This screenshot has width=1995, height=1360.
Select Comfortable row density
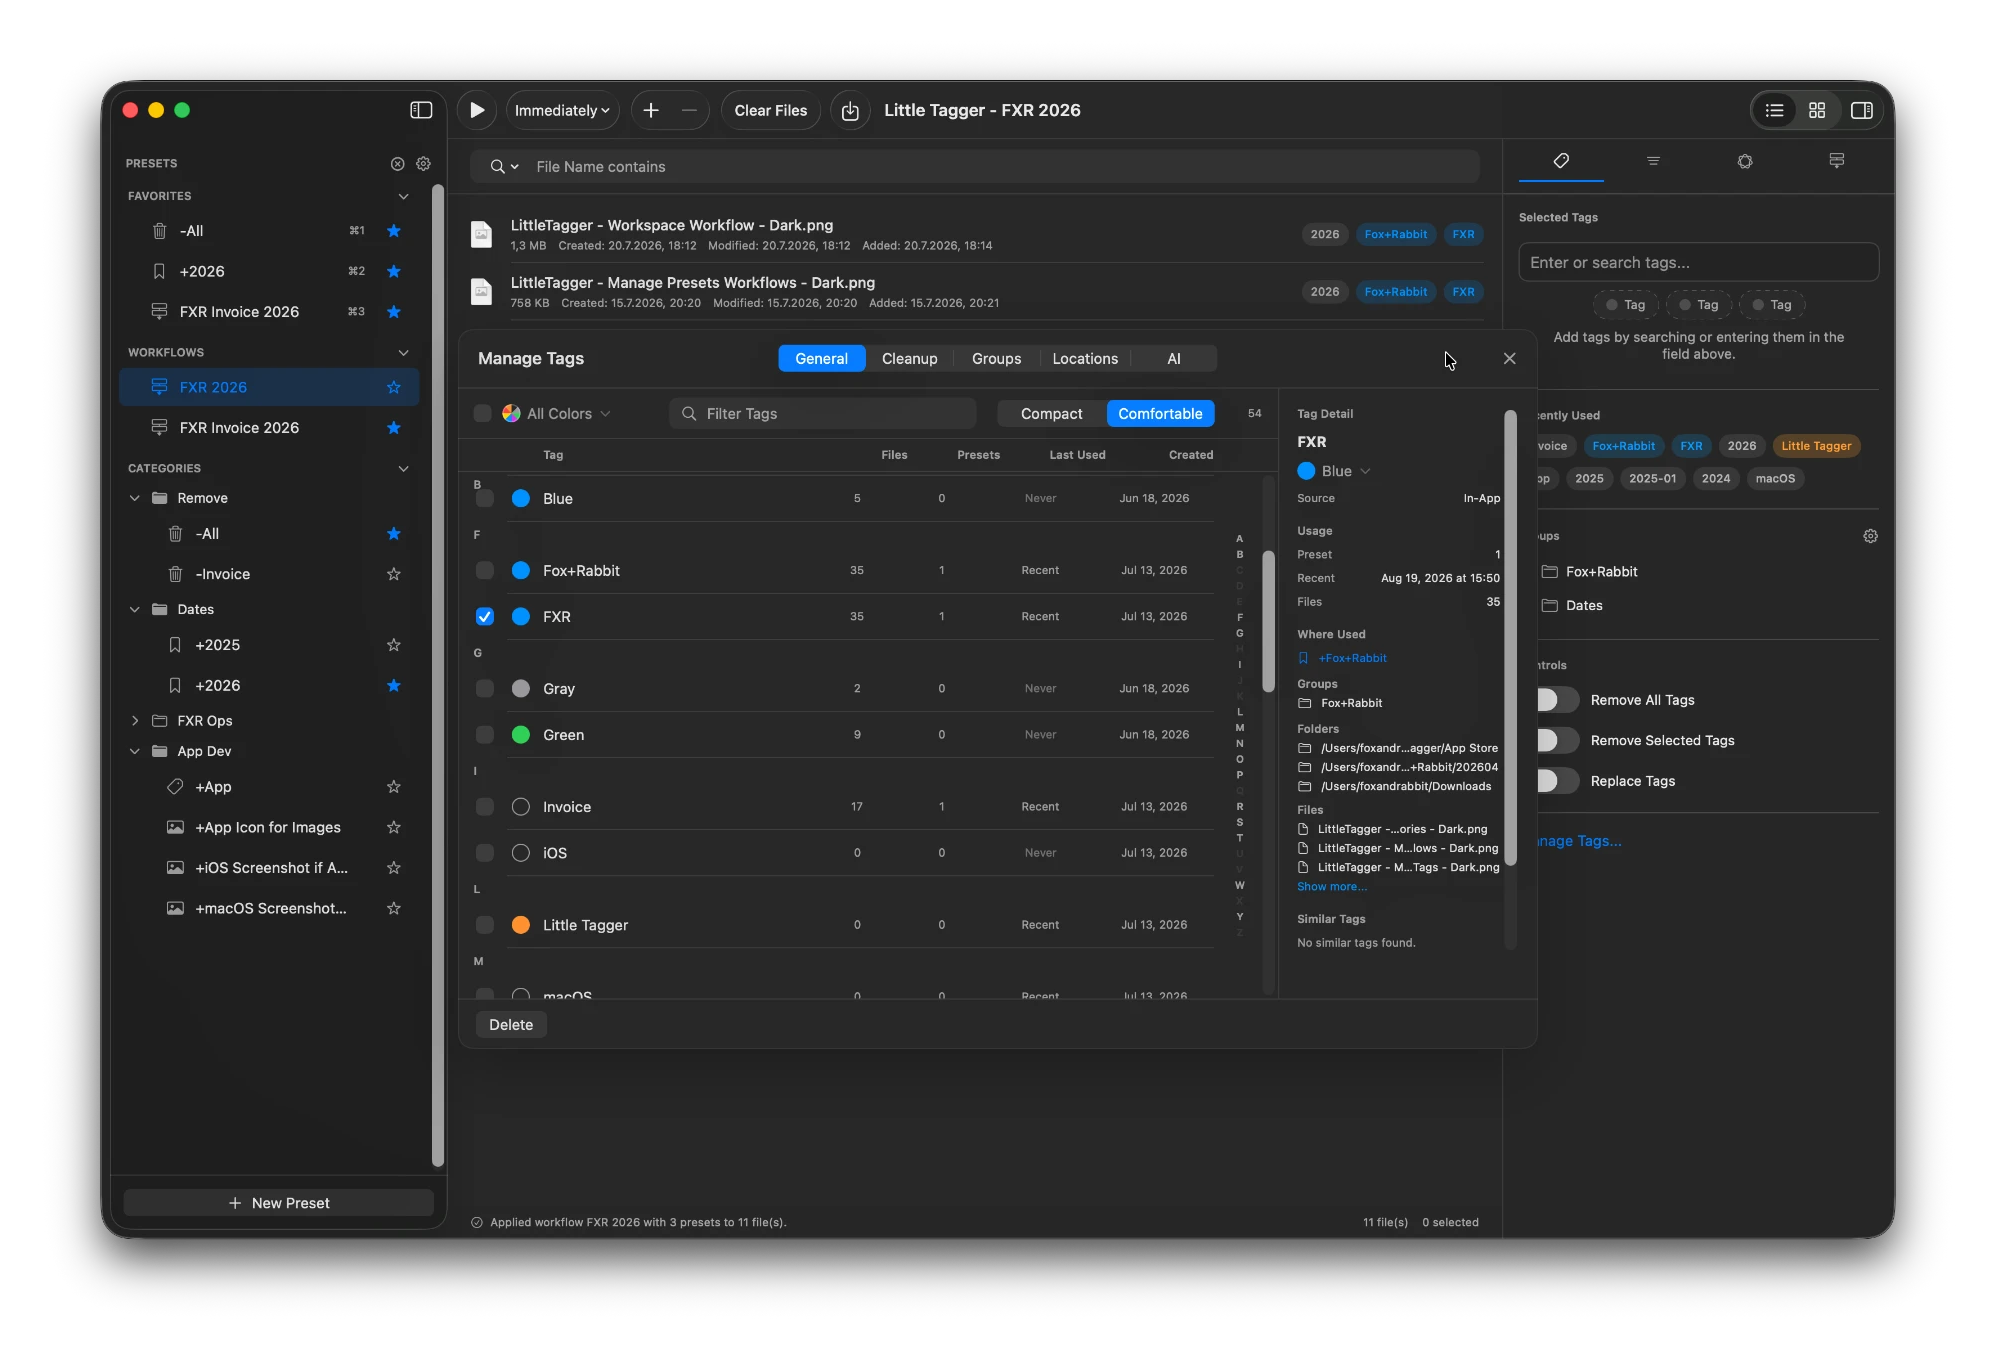[x=1161, y=413]
